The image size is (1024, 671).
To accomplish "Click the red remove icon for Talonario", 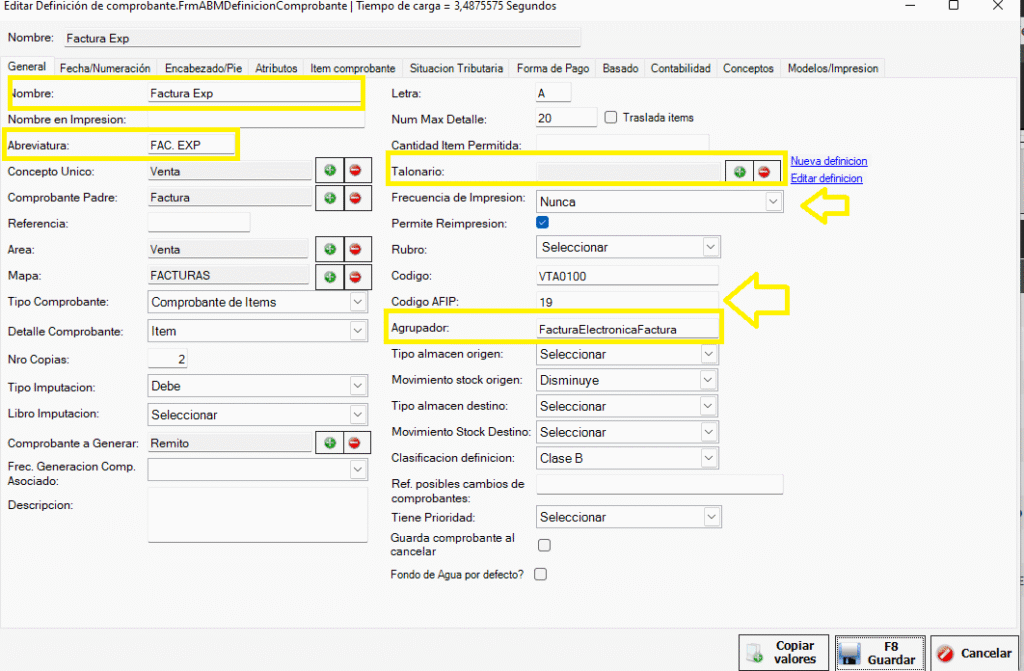I will coord(764,172).
